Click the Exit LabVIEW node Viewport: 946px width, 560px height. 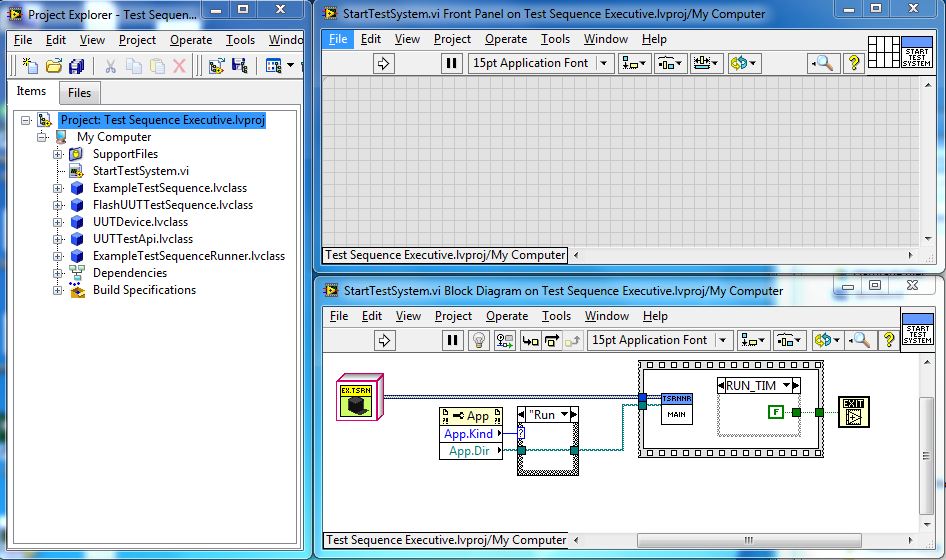[853, 411]
